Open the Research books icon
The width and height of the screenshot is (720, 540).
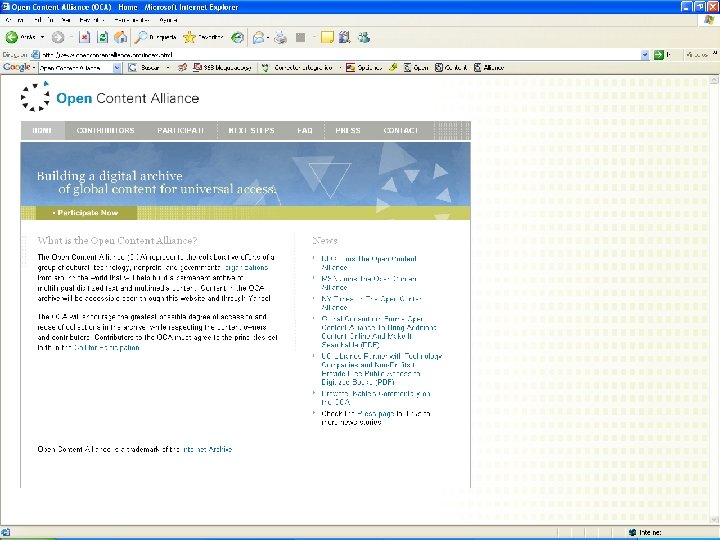coord(344,38)
